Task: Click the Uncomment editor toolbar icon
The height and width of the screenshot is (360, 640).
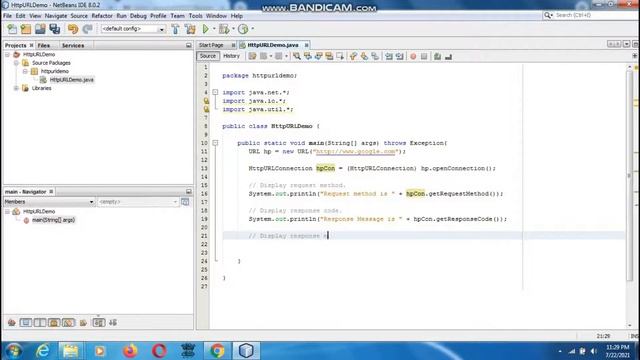Action: [448, 56]
